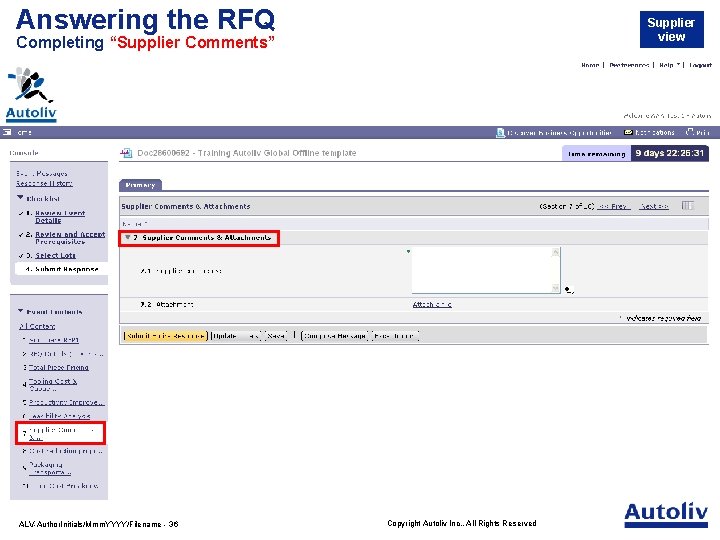Viewport: 720px width, 540px height.
Task: Open Event Contents item 8 in sidebar
Action: click(66, 451)
